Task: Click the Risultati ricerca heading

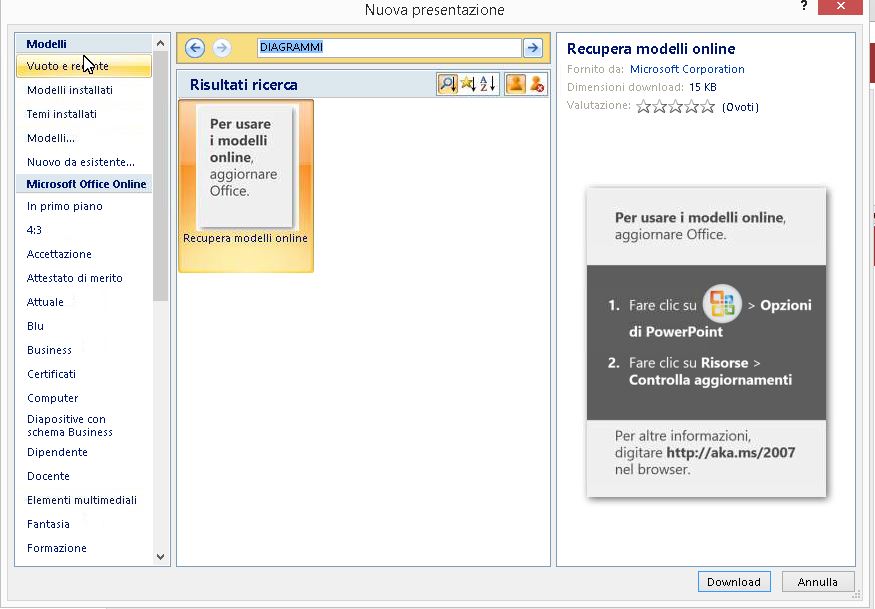Action: click(x=244, y=85)
